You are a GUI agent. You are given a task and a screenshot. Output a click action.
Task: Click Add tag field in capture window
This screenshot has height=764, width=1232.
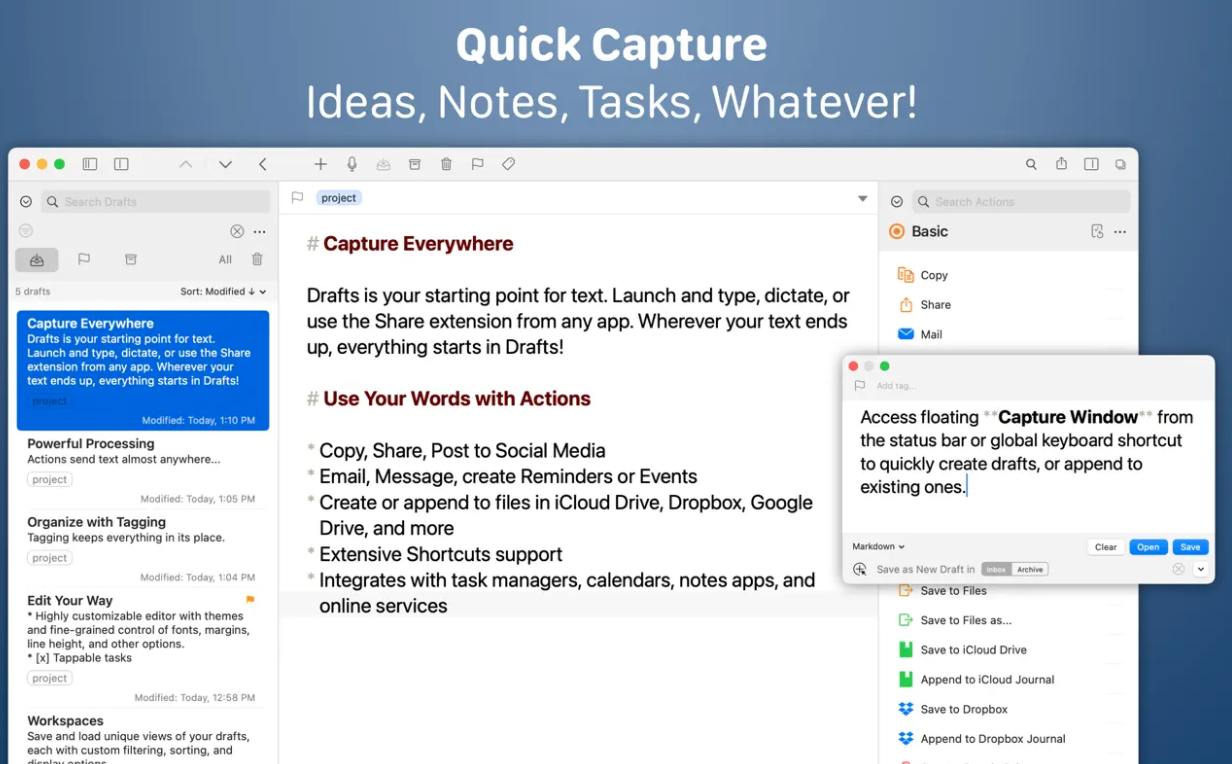896,386
